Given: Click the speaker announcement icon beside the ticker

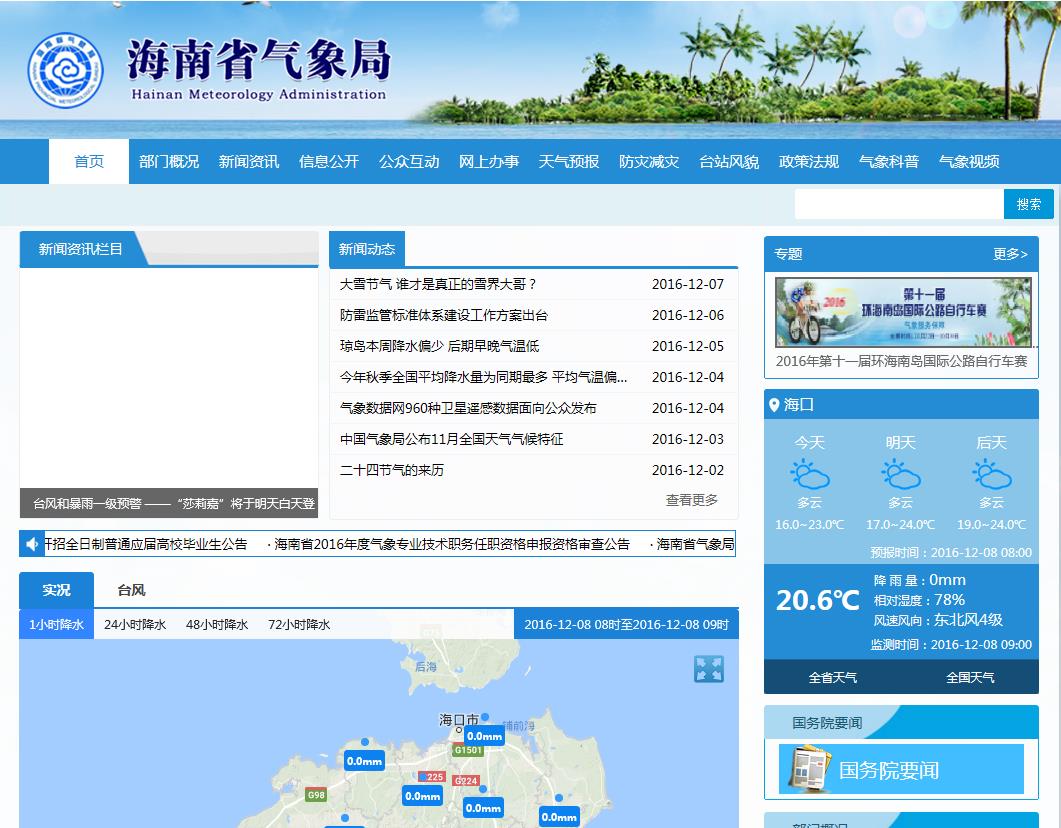Looking at the screenshot, I should click(x=31, y=544).
